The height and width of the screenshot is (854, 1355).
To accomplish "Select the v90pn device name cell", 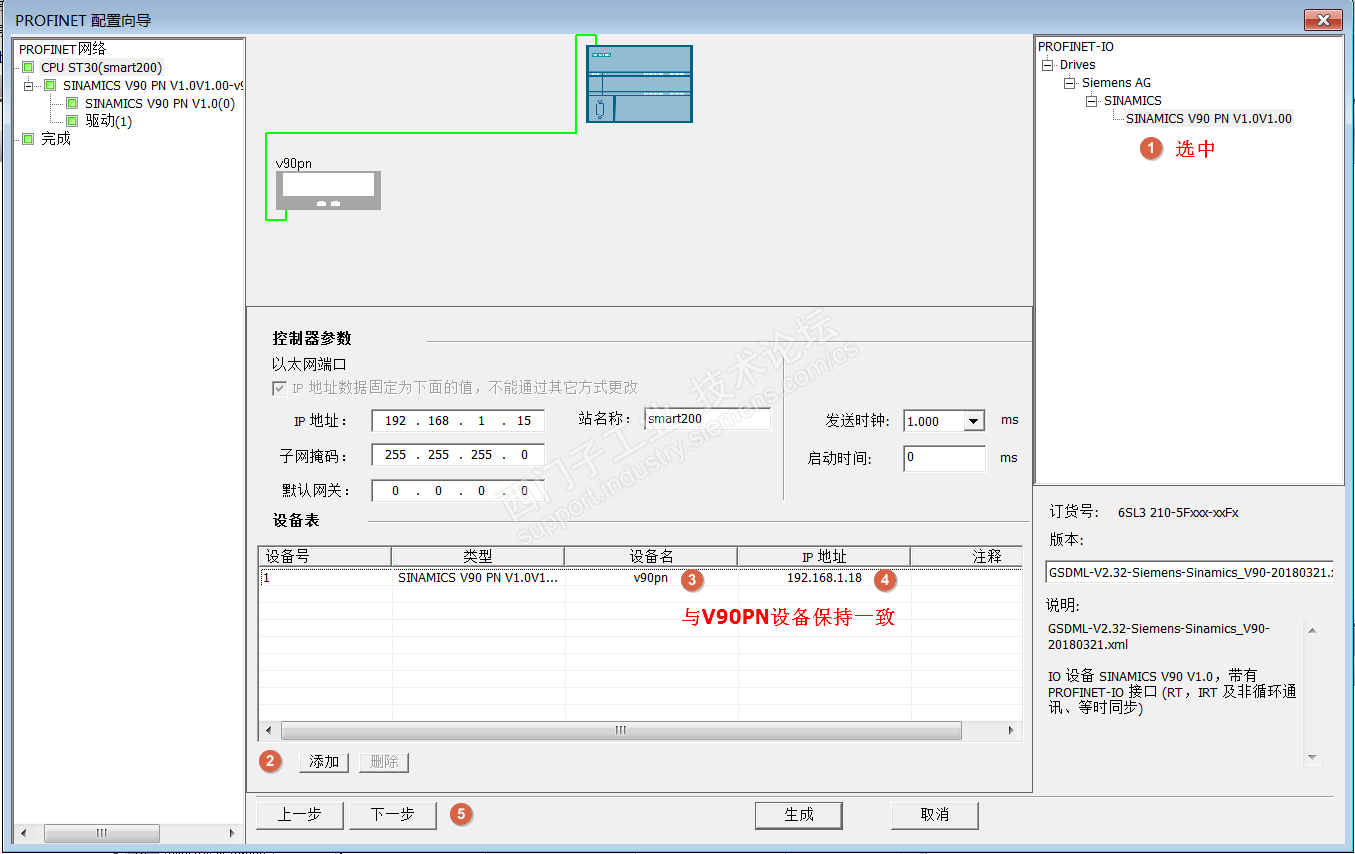I will 651,577.
